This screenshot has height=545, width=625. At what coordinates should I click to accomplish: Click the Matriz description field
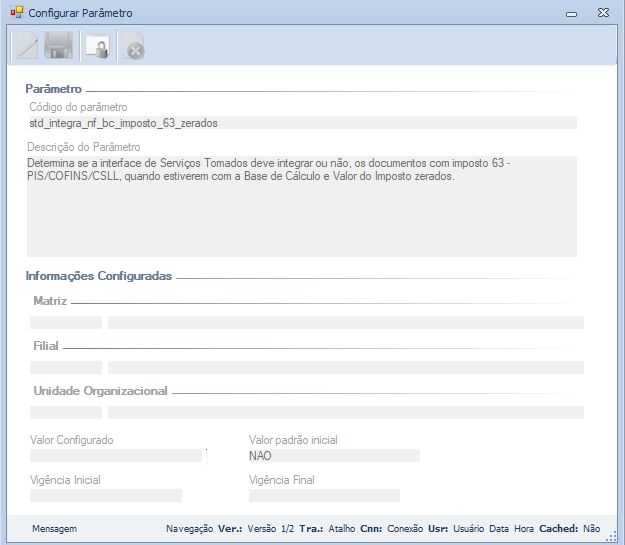click(346, 323)
